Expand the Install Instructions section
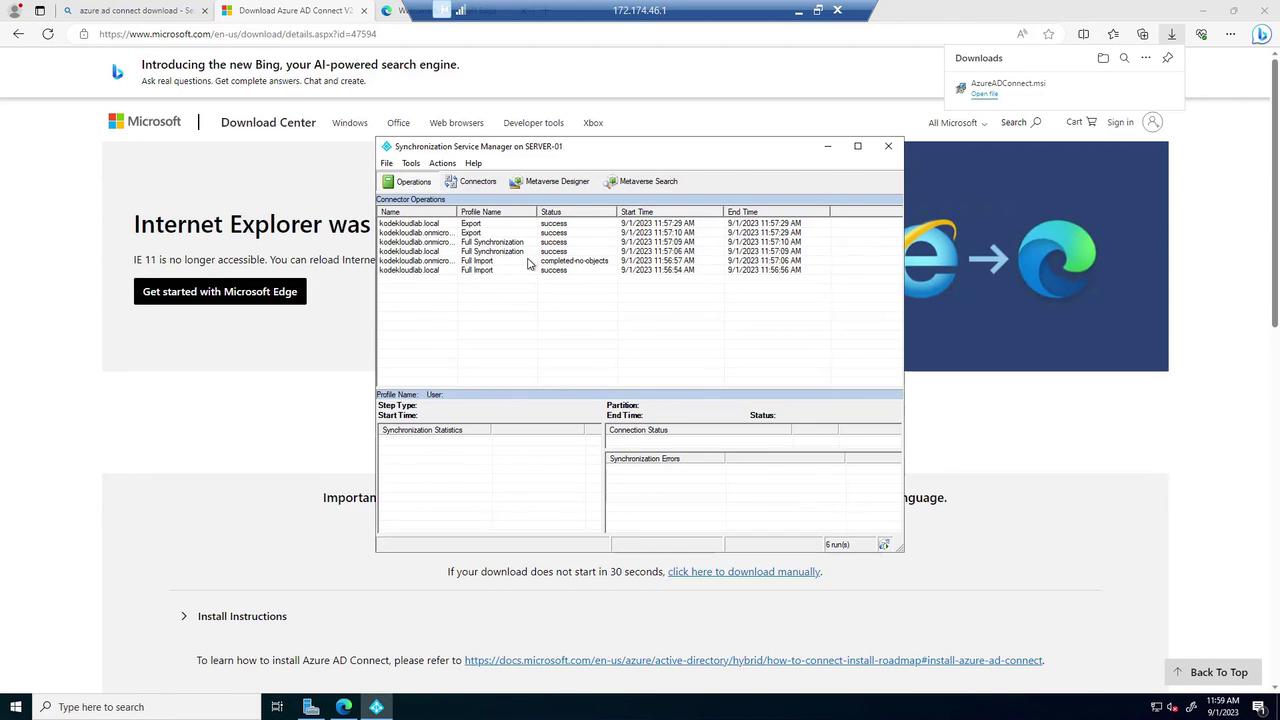The width and height of the screenshot is (1280, 720). (234, 616)
